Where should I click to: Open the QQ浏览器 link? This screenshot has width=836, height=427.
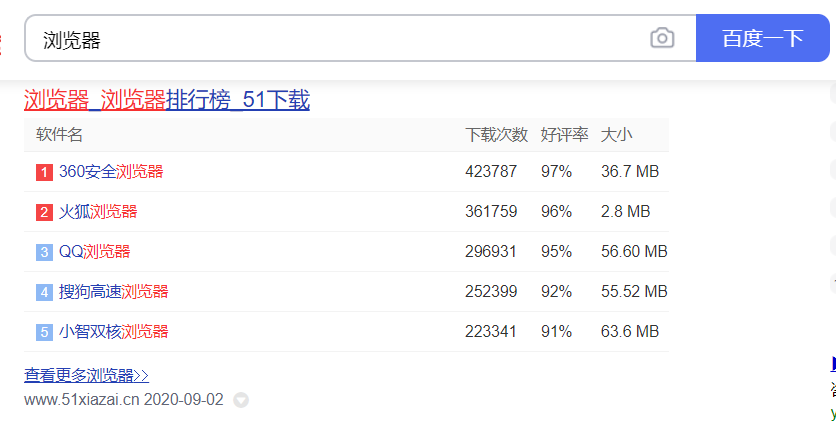tap(95, 252)
